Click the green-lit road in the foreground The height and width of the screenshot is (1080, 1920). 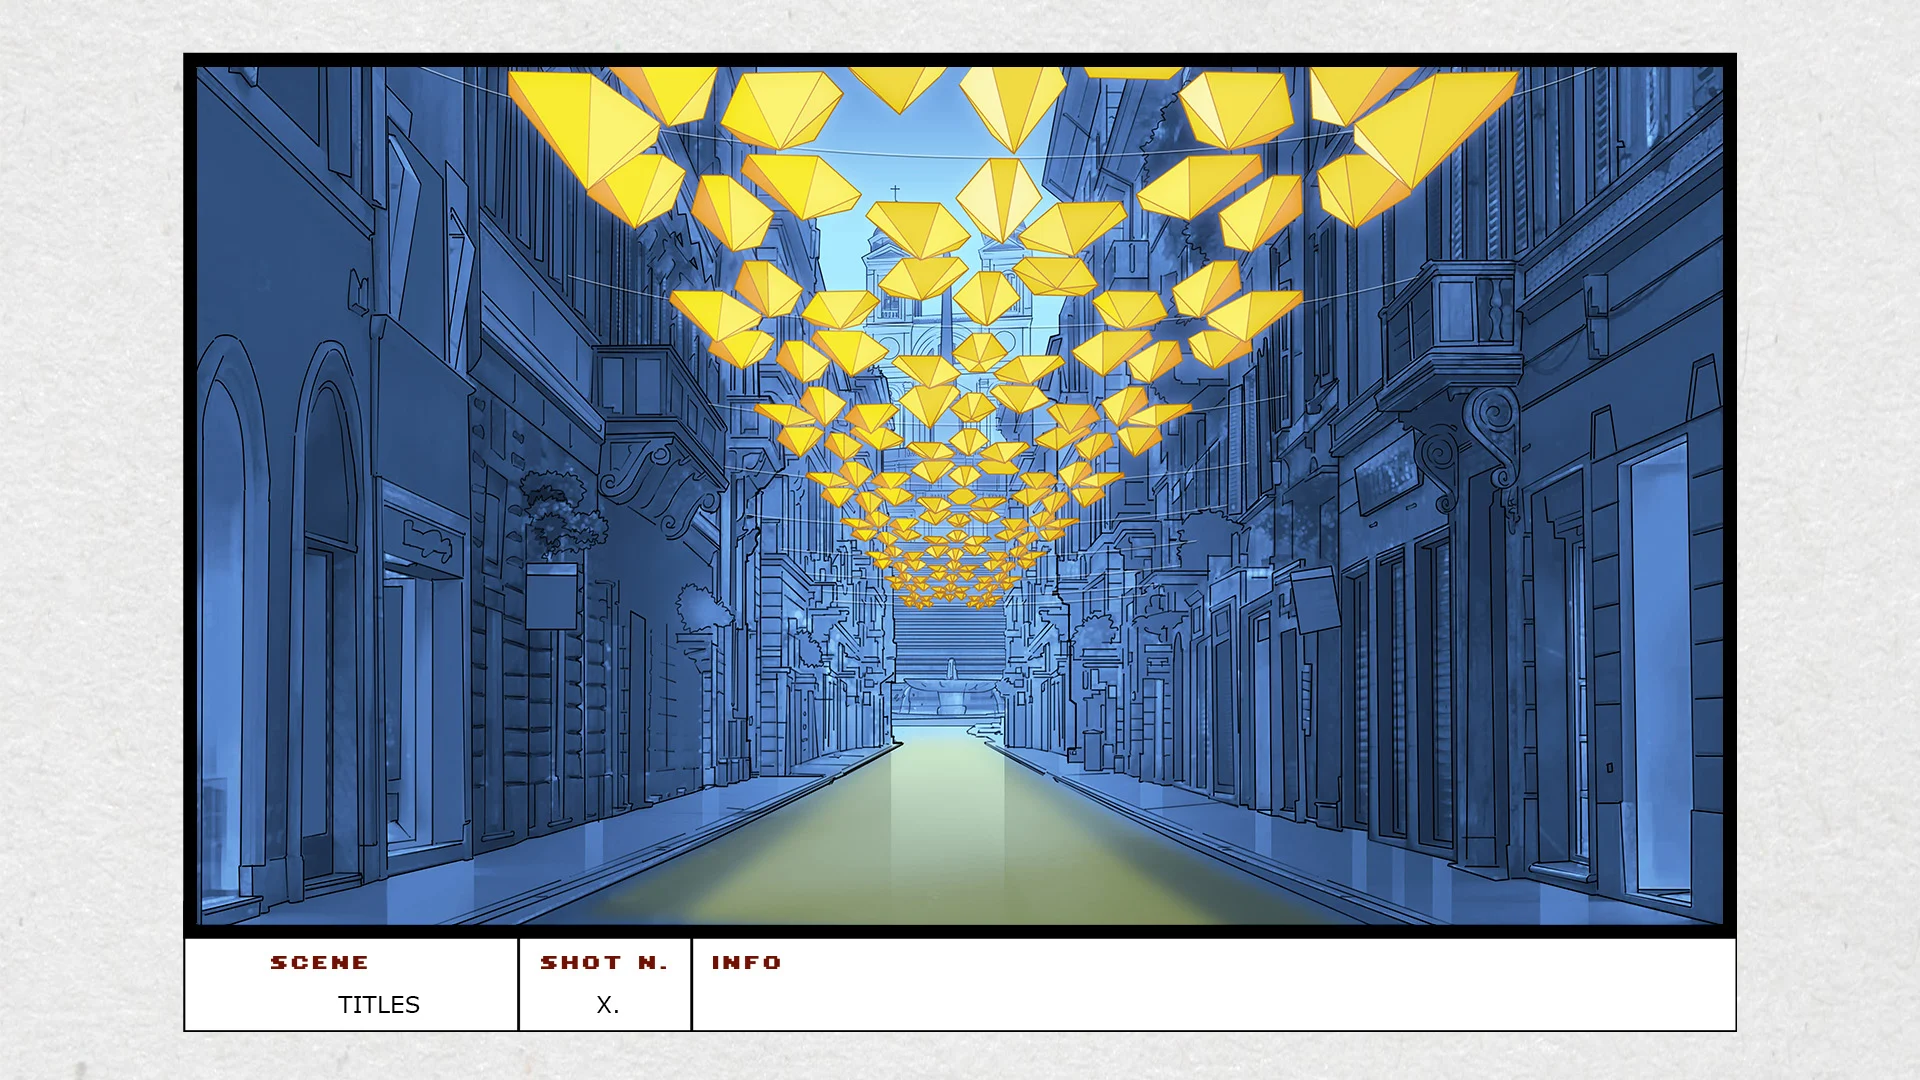tap(950, 840)
